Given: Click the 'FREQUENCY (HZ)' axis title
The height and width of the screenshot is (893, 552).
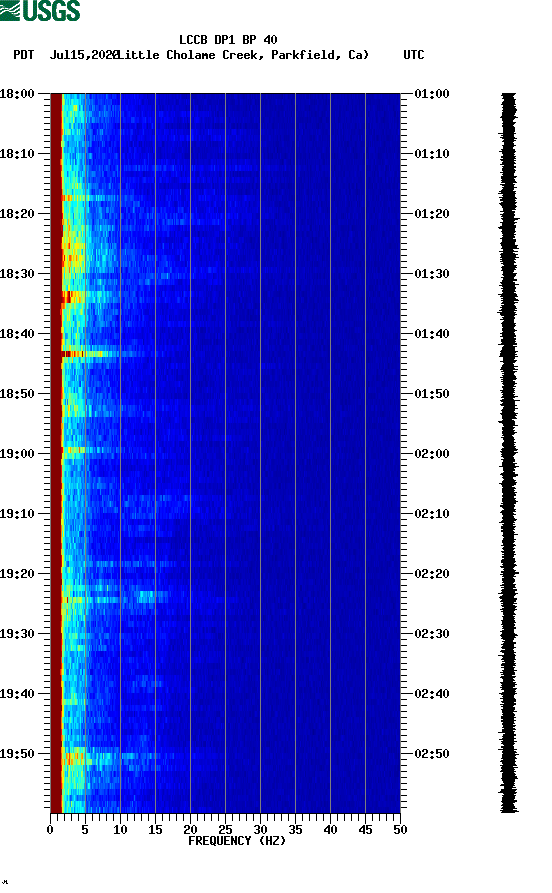Looking at the screenshot, I should (x=237, y=841).
